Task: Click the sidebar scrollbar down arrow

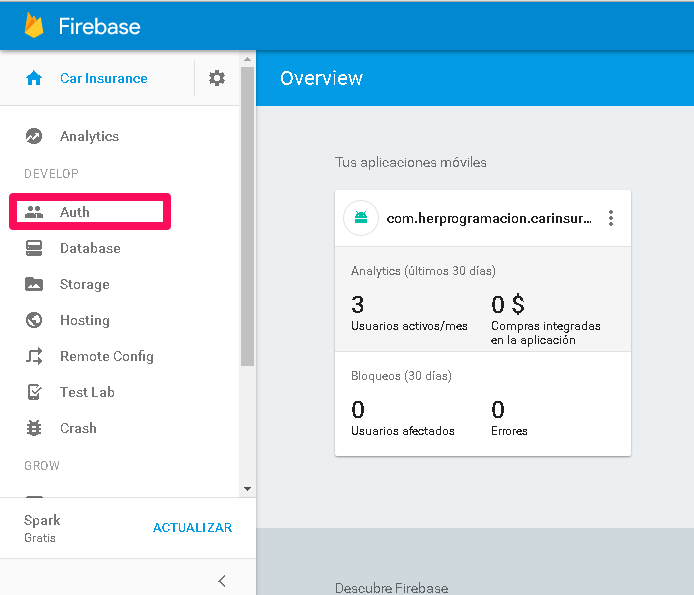Action: pyautogui.click(x=247, y=489)
